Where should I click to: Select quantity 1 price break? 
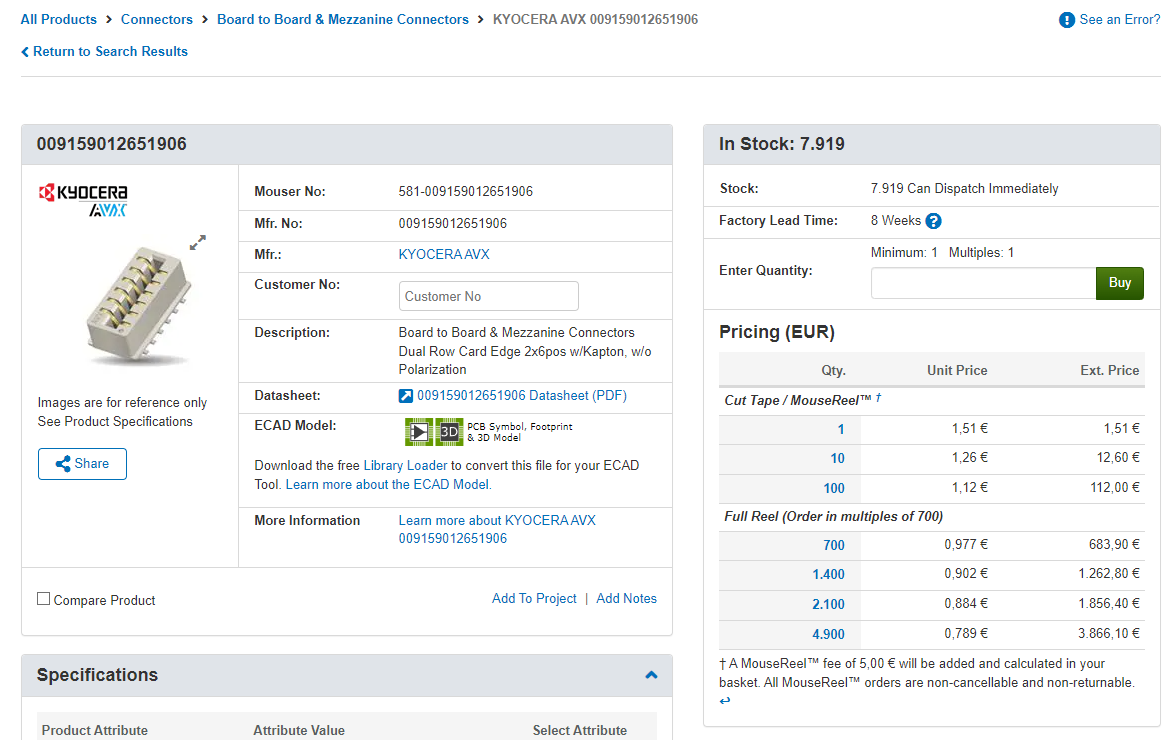click(x=841, y=429)
